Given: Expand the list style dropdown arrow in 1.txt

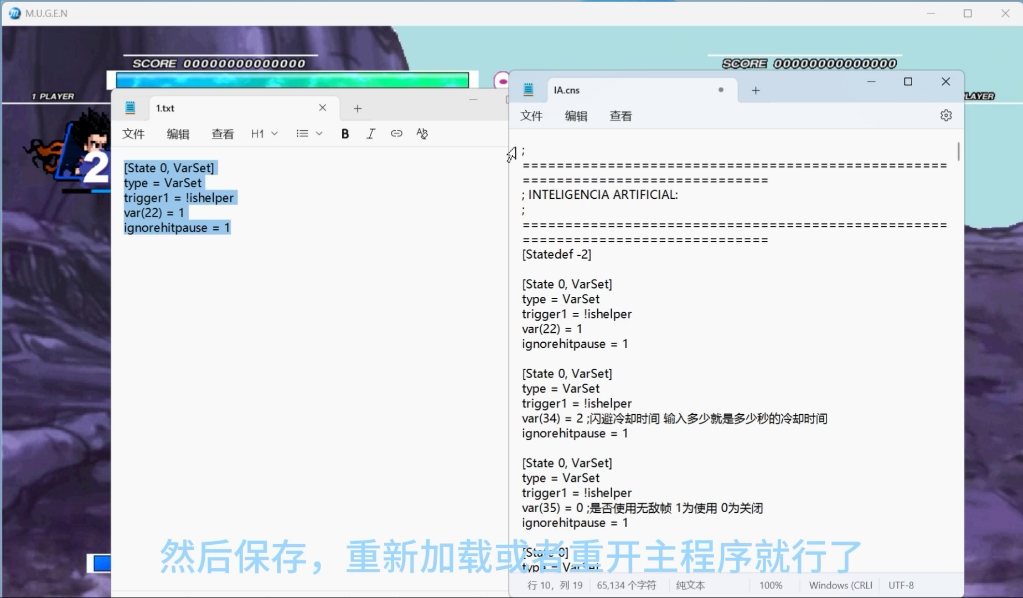Looking at the screenshot, I should (319, 134).
